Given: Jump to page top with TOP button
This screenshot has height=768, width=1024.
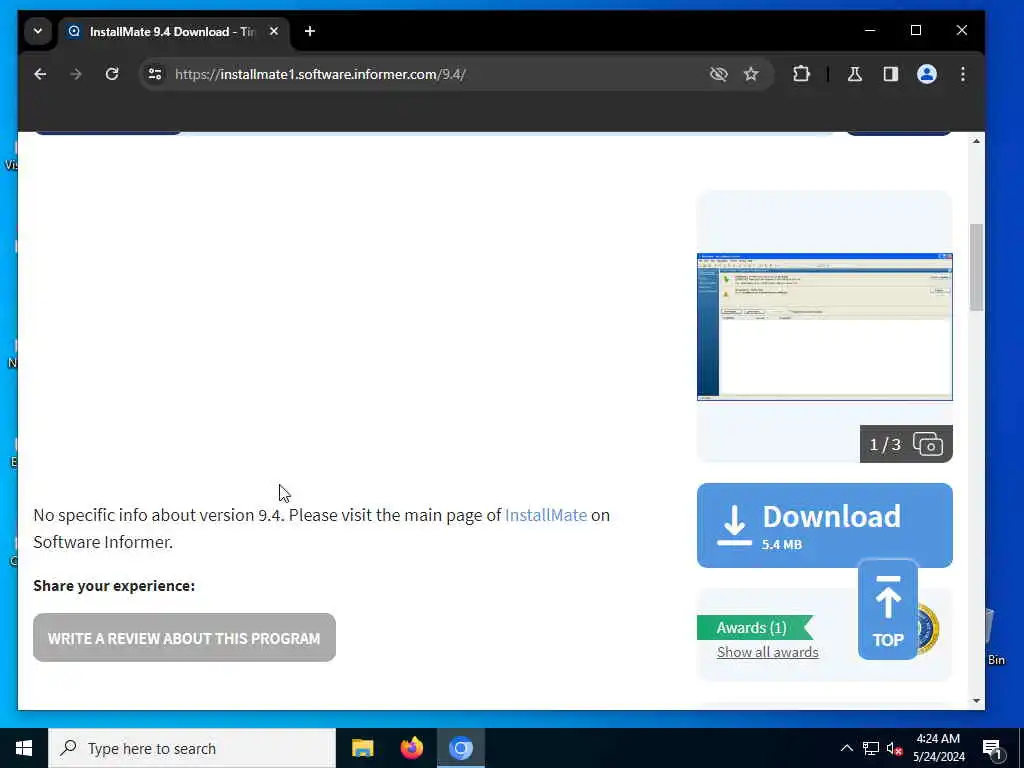Looking at the screenshot, I should click(x=888, y=610).
